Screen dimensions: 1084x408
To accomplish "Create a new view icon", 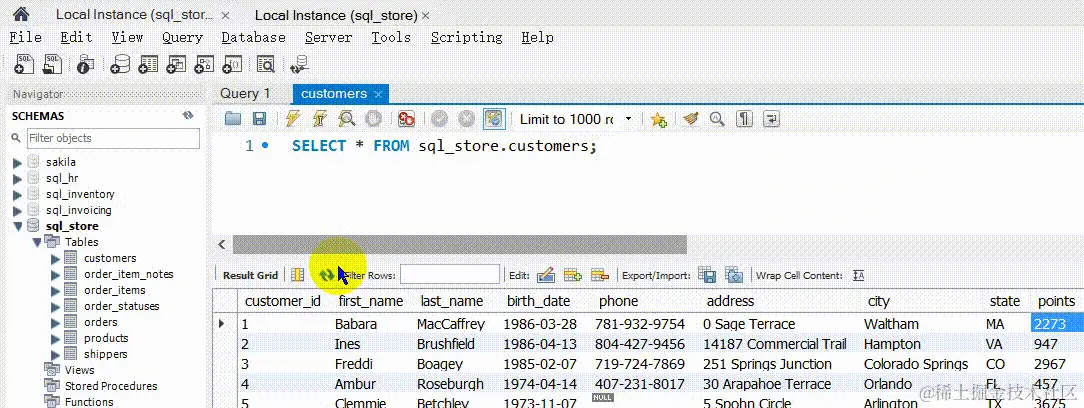I will pos(176,64).
